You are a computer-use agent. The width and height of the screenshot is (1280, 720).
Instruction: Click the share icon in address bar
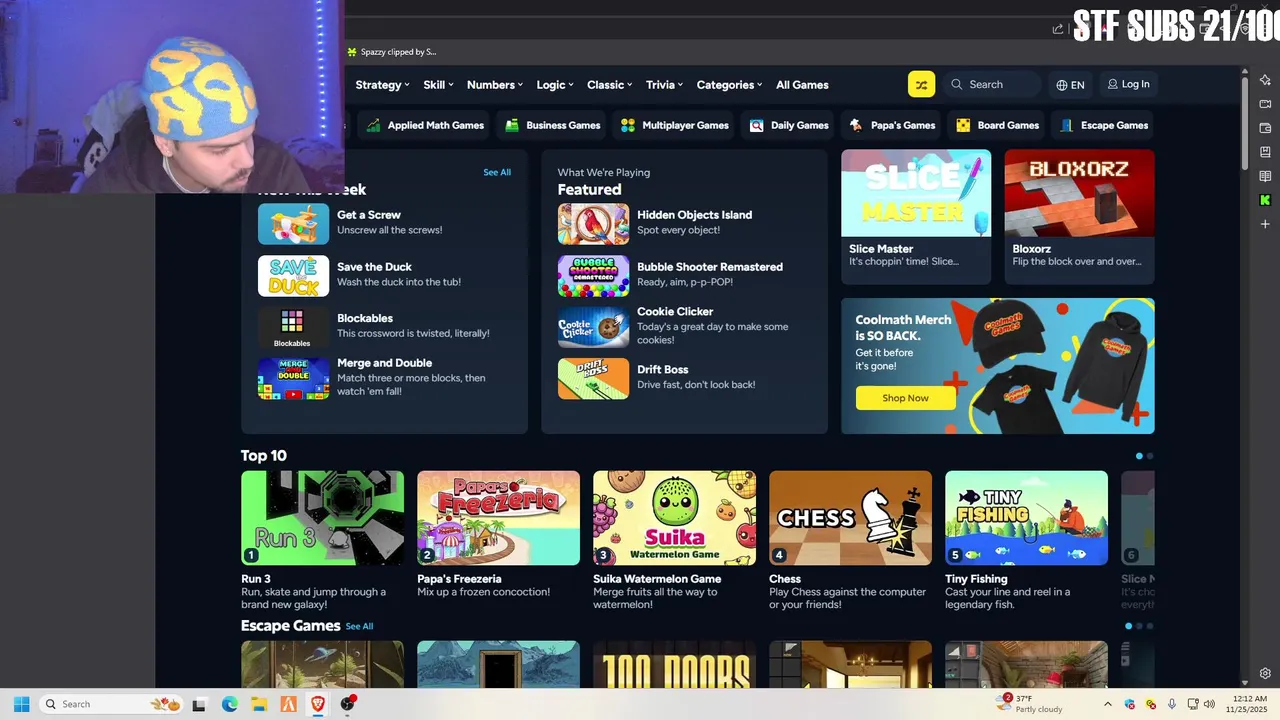(1057, 29)
